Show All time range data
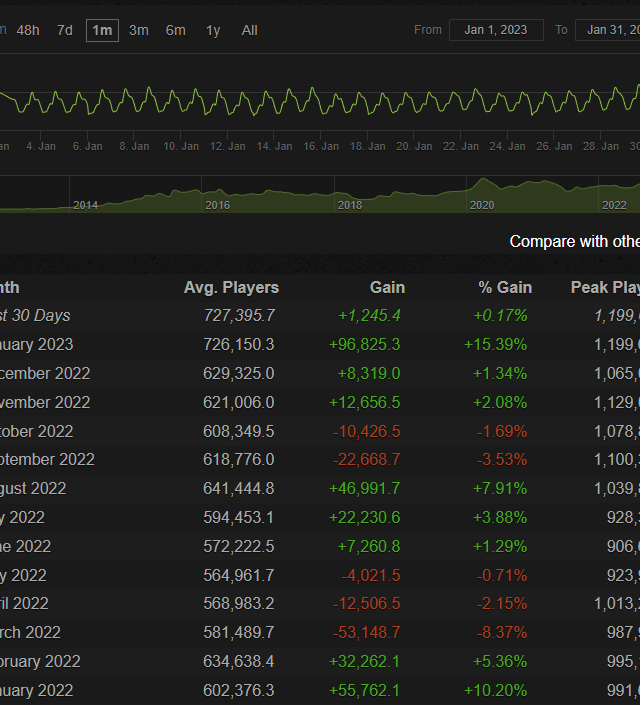 click(x=250, y=30)
